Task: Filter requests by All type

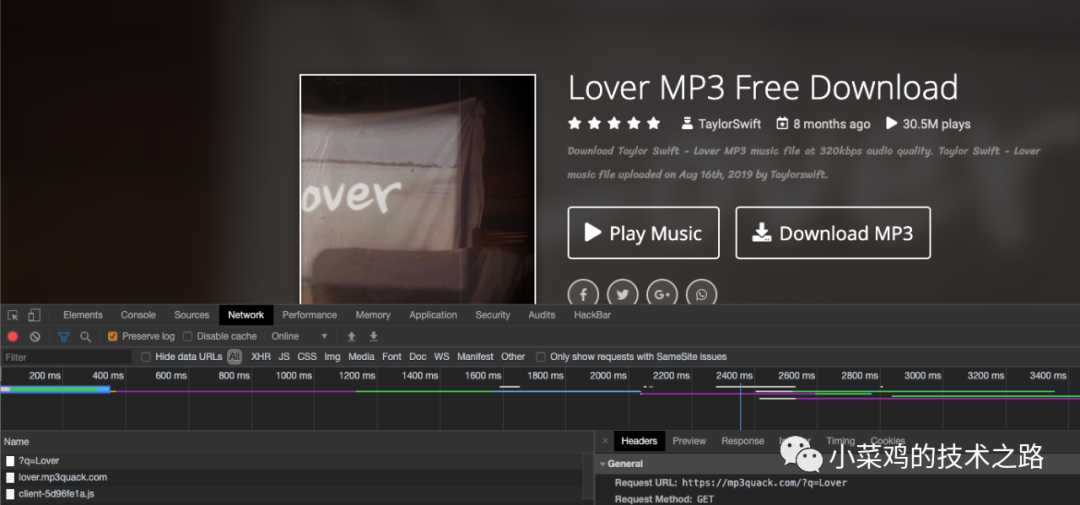Action: 234,357
